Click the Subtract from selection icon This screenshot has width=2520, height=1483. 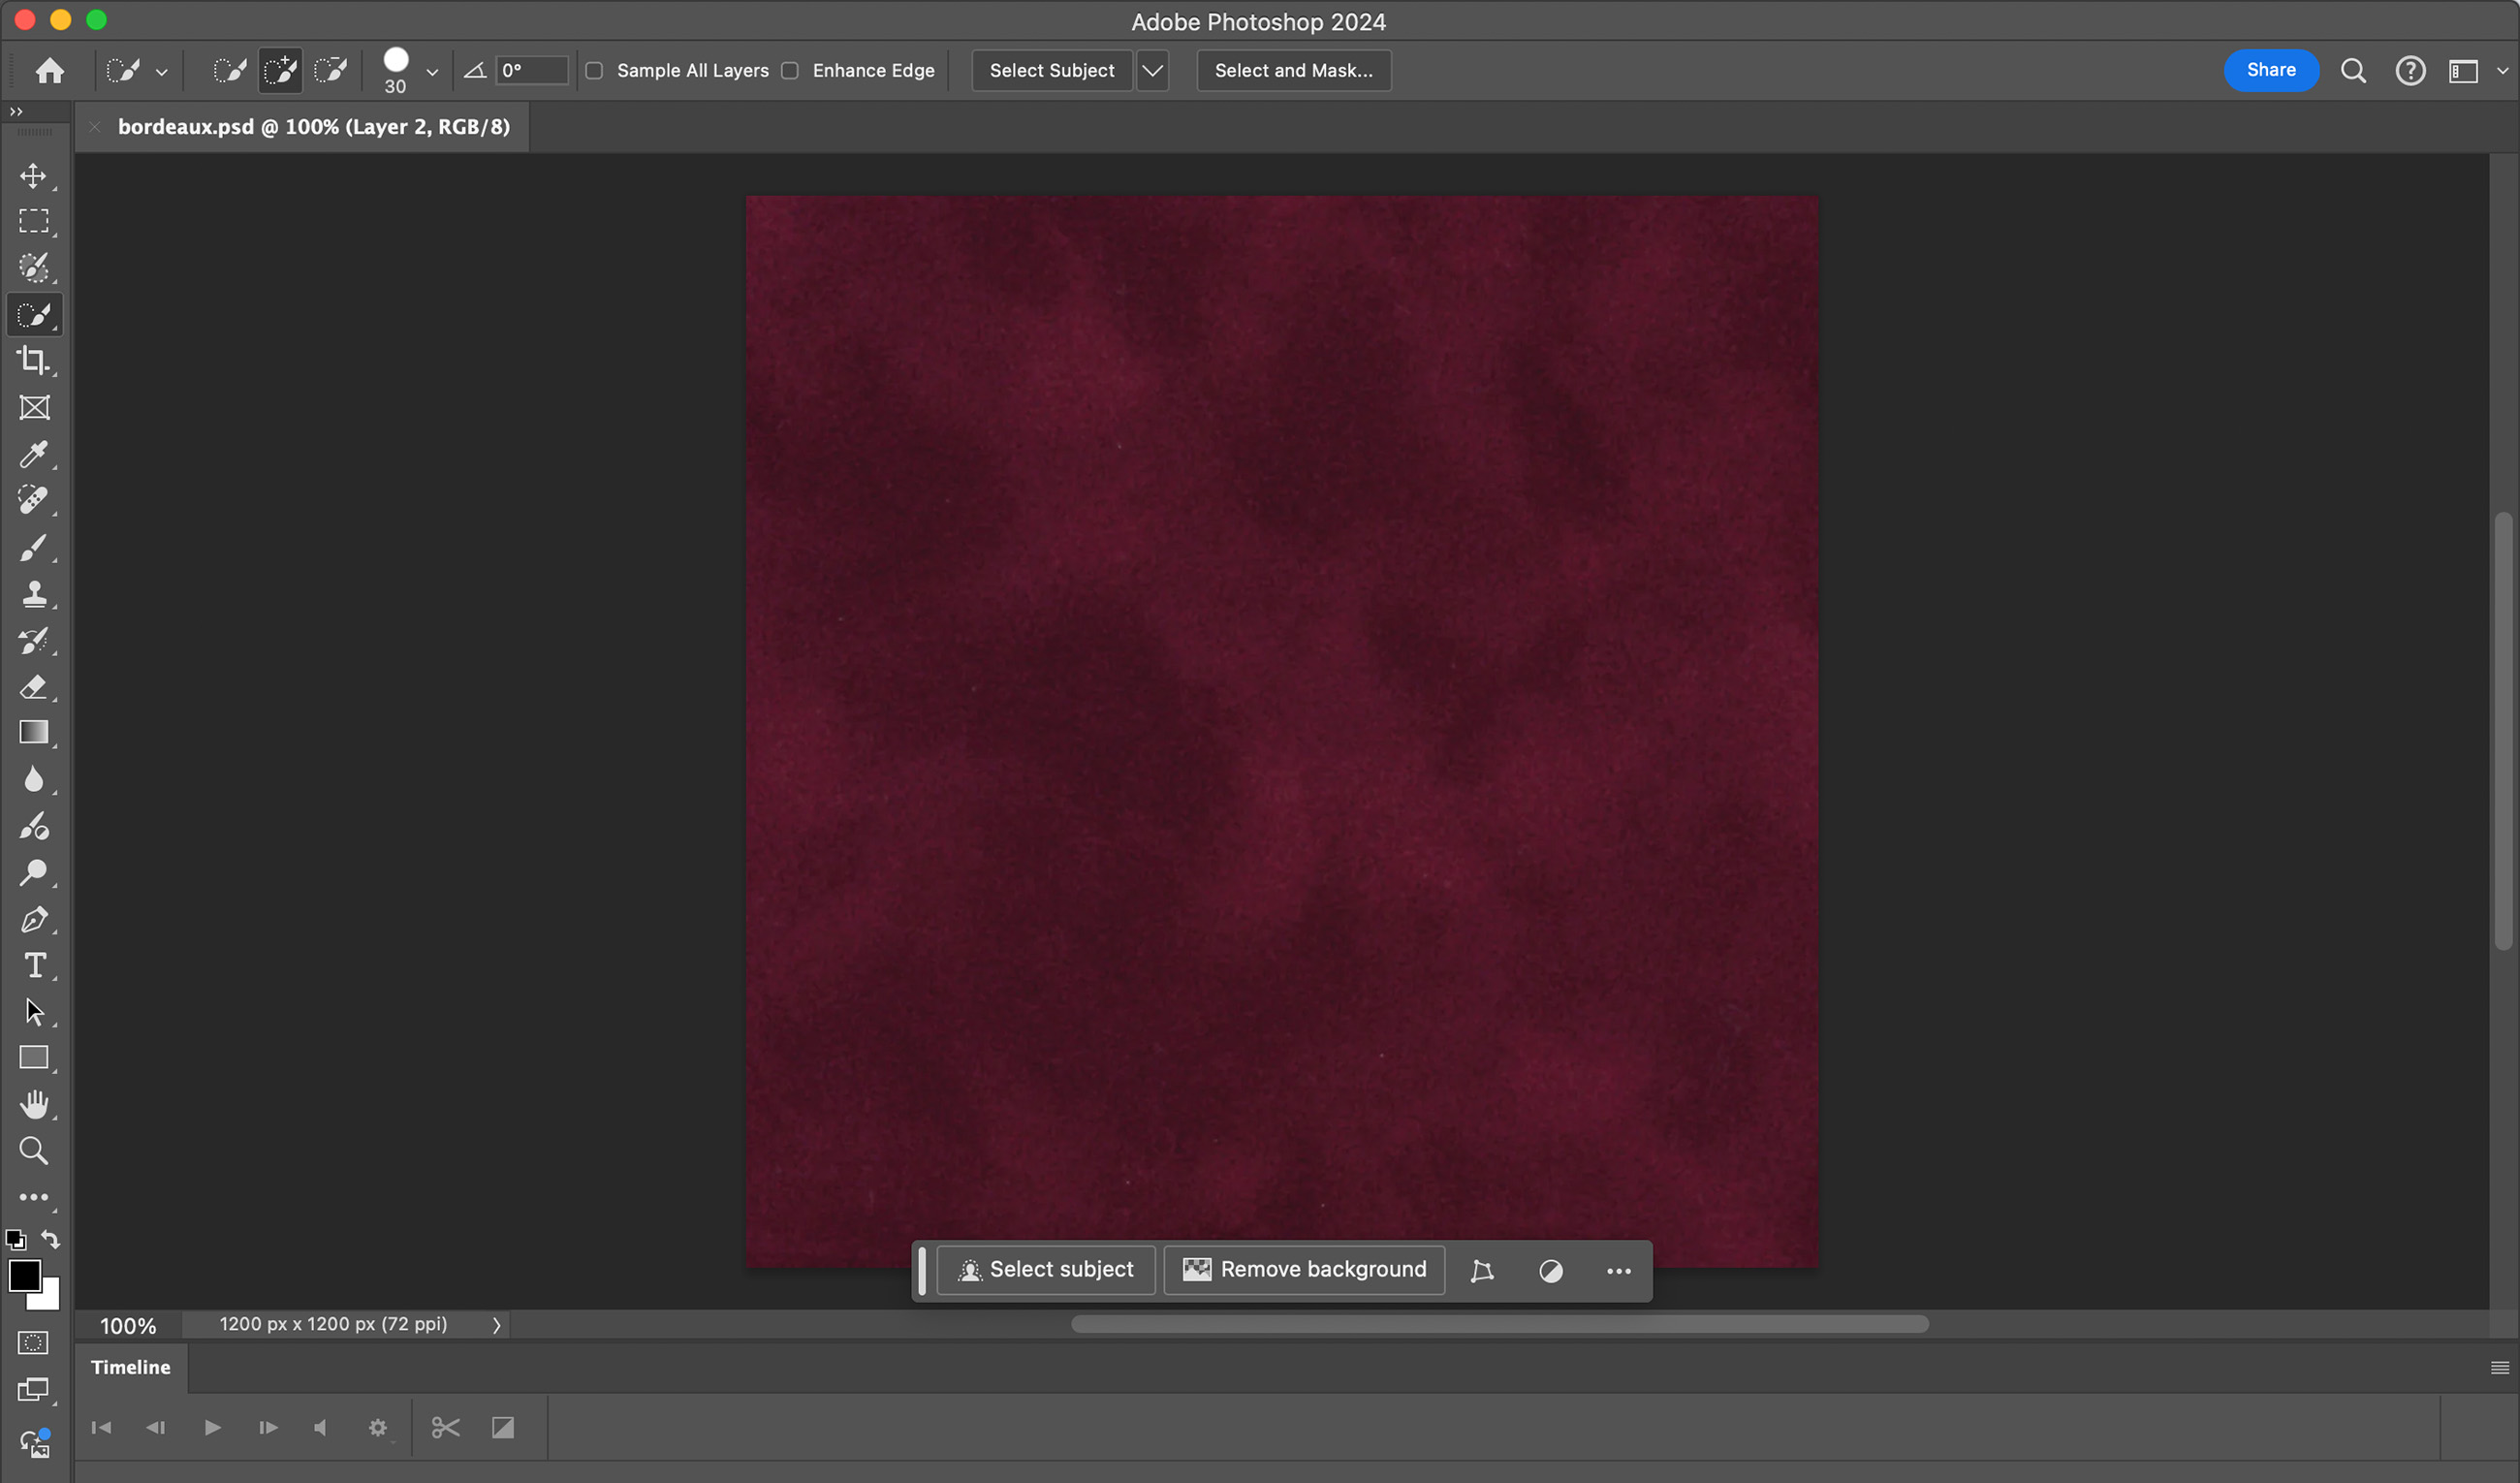tap(330, 70)
